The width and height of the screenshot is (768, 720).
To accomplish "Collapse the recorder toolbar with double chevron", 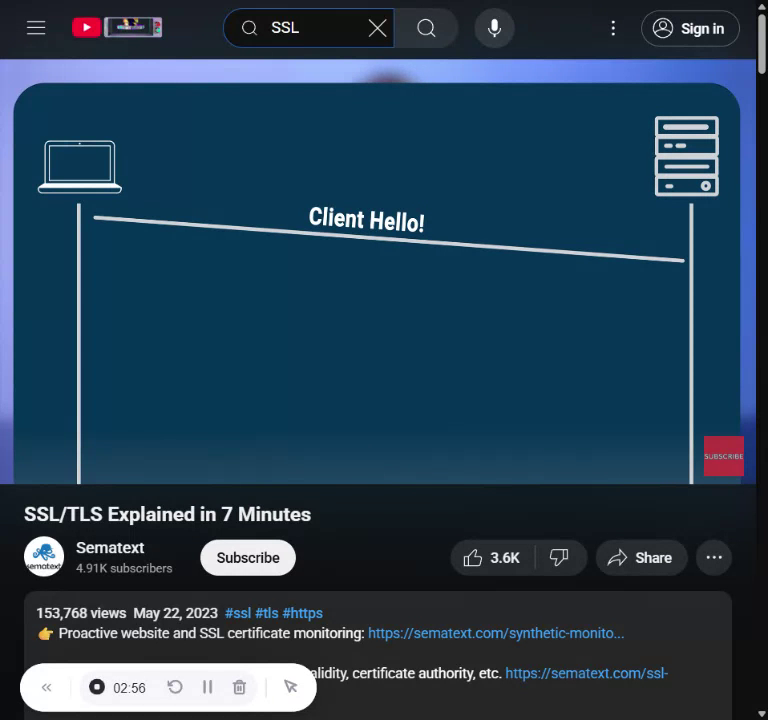I will [x=47, y=687].
